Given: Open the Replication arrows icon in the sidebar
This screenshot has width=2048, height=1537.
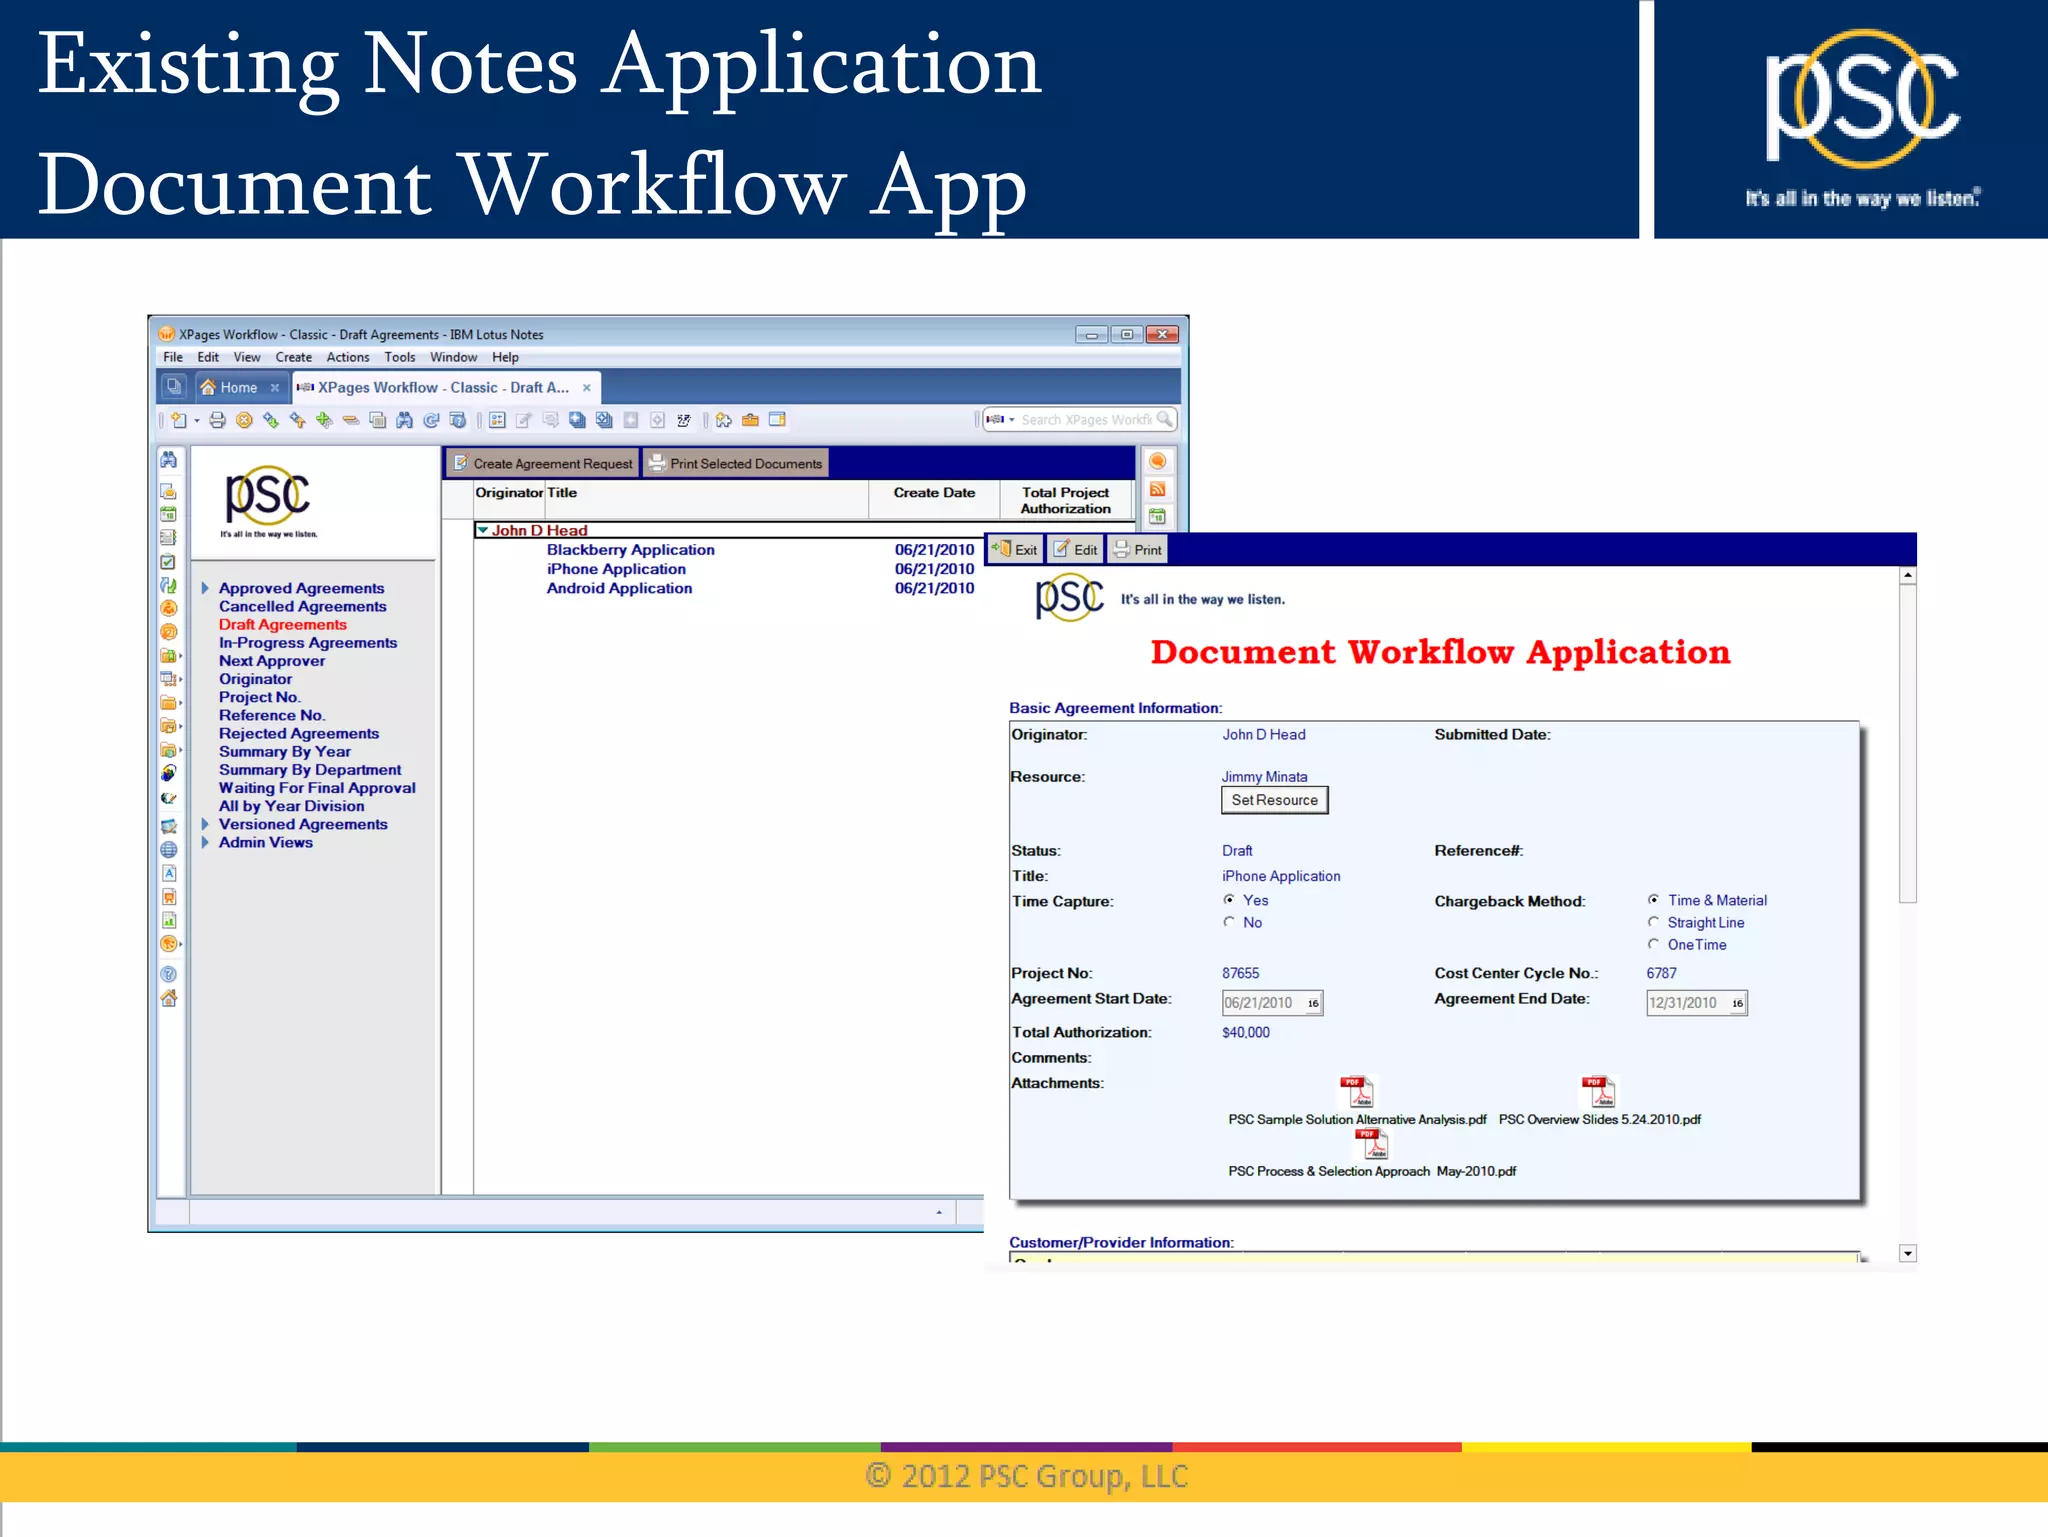Looking at the screenshot, I should coord(169,585).
